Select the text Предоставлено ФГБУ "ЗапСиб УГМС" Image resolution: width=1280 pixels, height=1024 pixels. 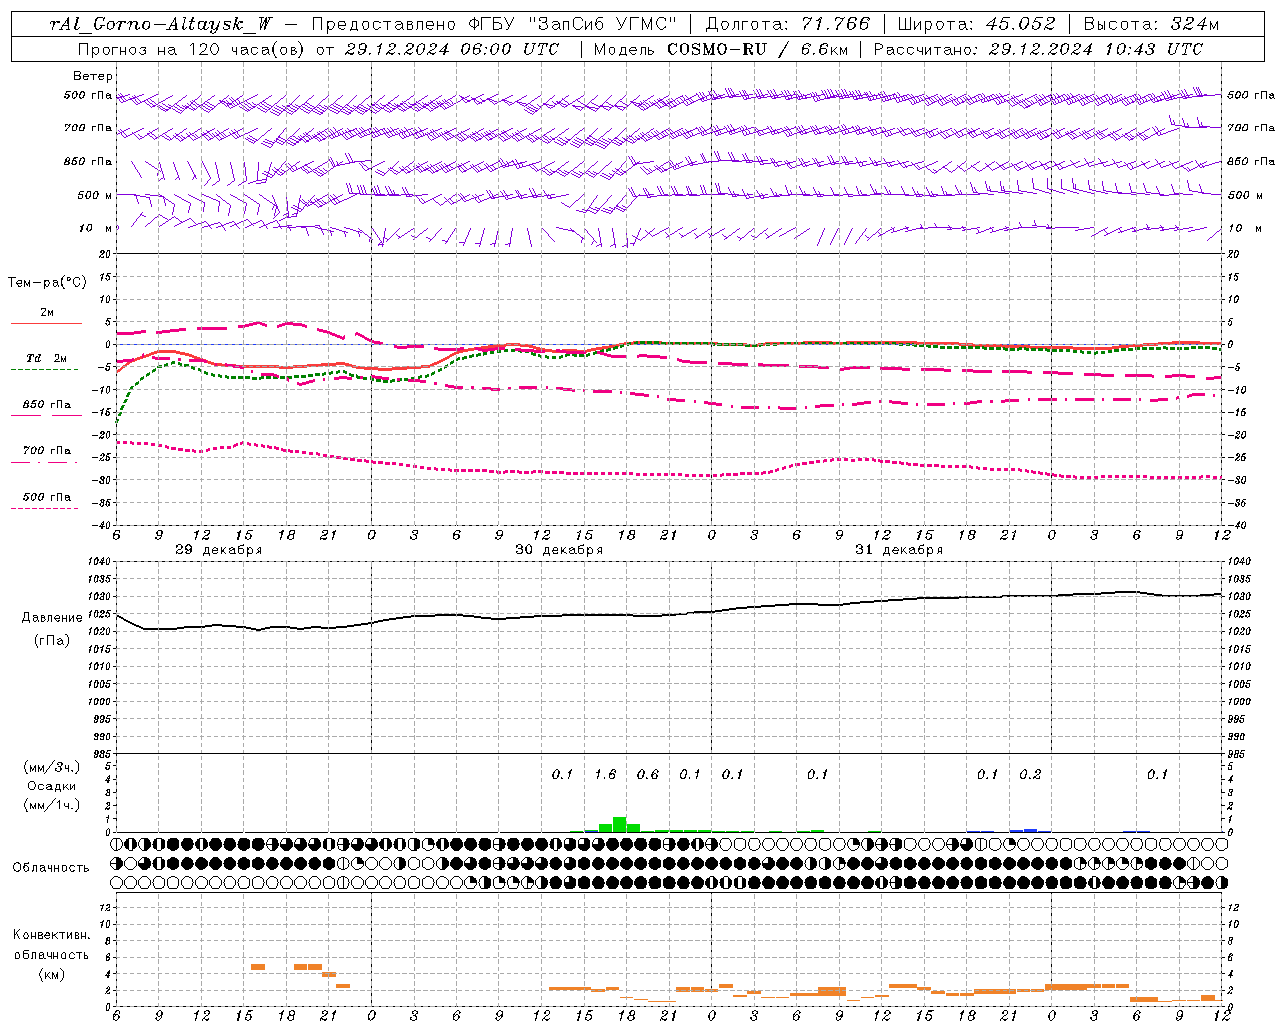click(494, 24)
